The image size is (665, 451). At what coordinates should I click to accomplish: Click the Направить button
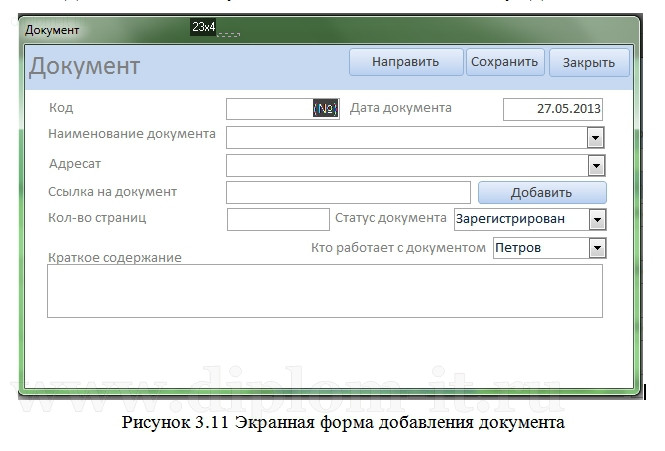point(405,62)
